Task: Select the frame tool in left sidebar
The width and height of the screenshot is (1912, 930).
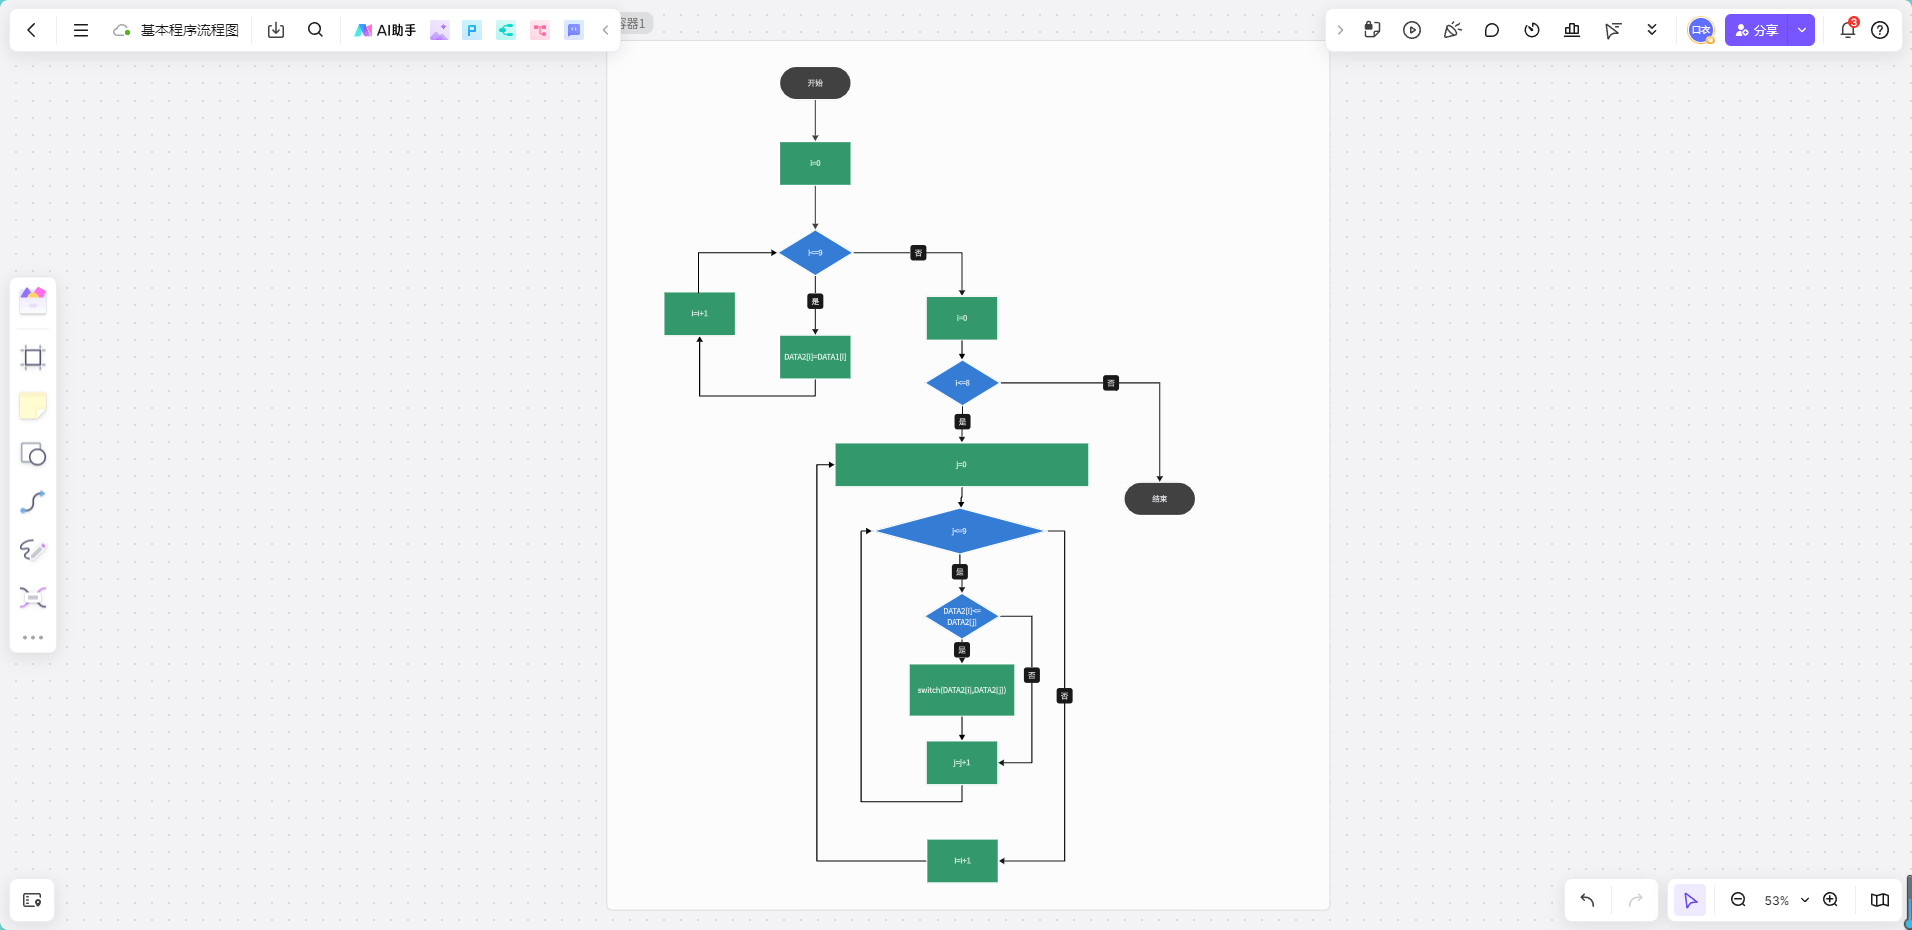Action: 33,358
